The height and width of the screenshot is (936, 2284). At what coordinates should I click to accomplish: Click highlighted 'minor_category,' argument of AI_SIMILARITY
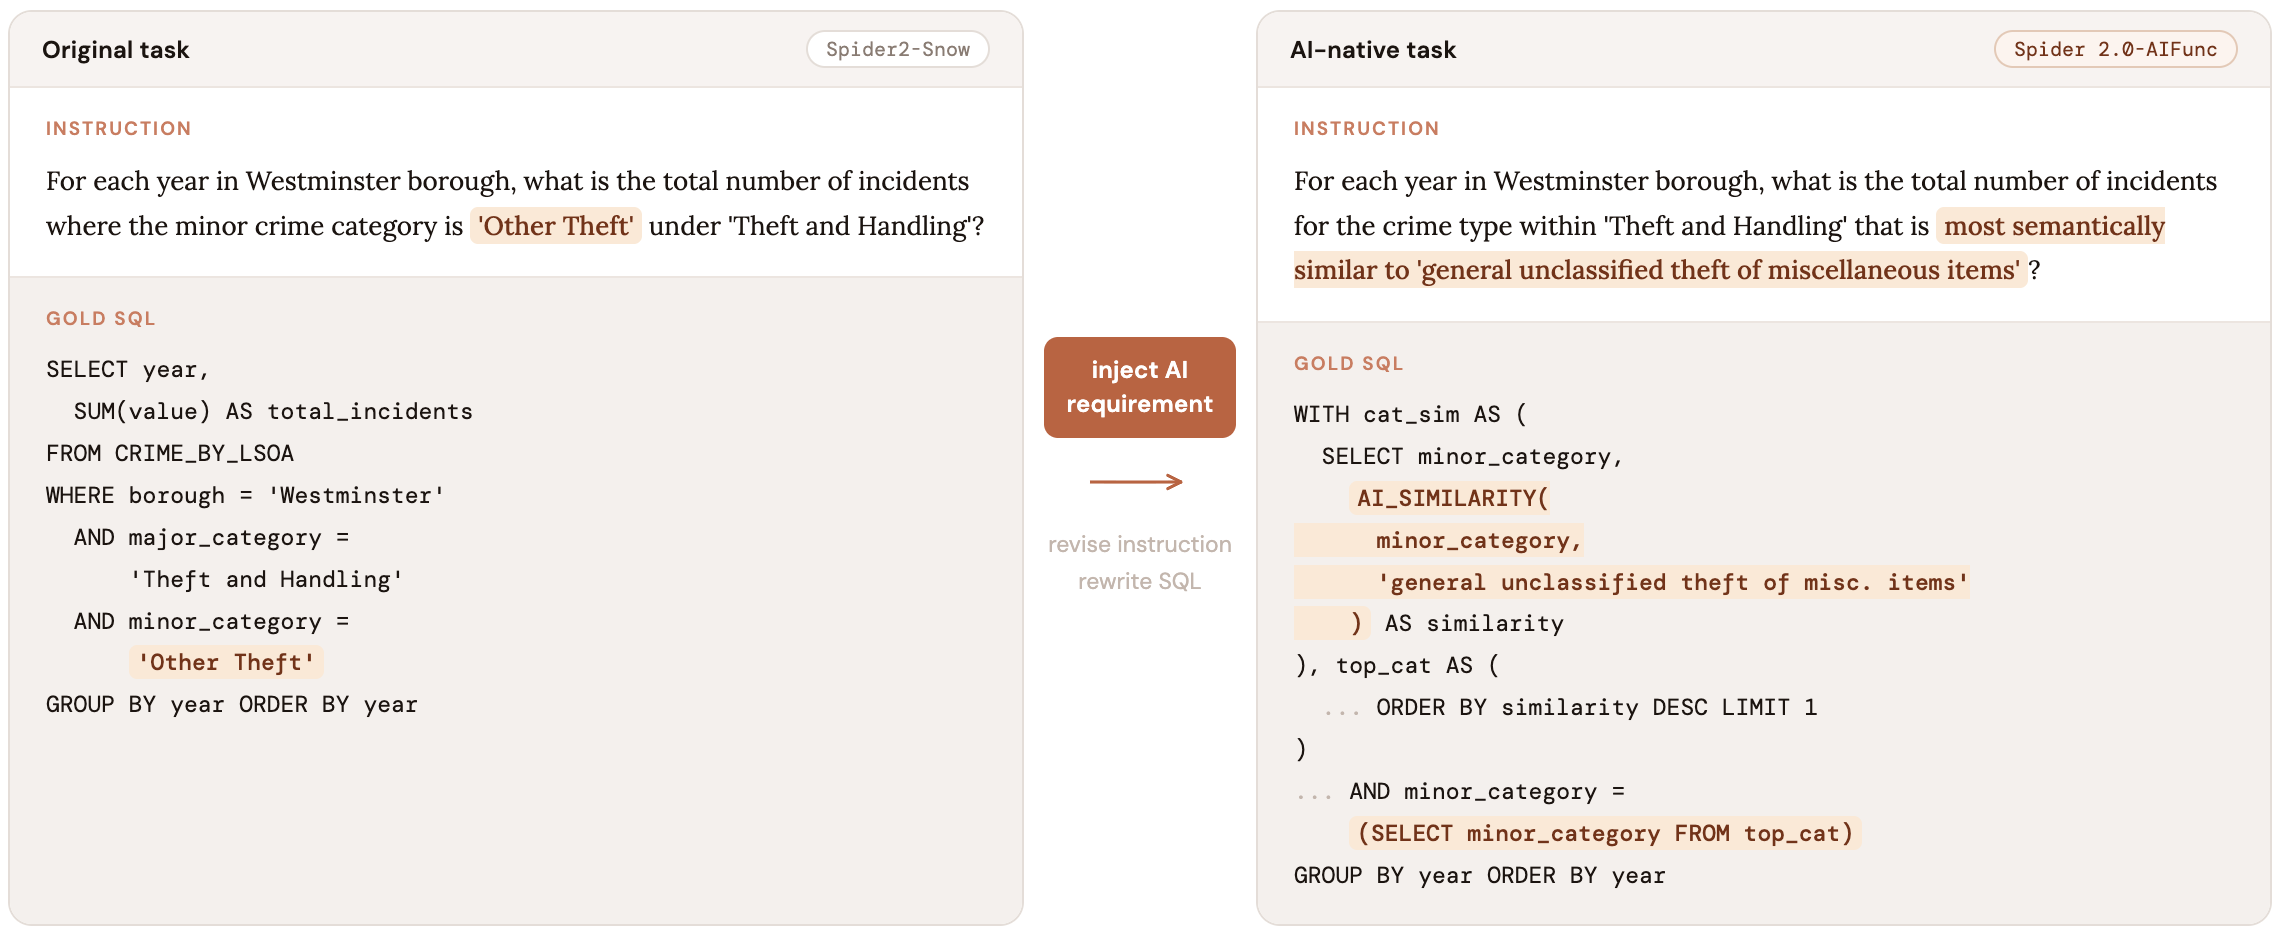point(1479,541)
